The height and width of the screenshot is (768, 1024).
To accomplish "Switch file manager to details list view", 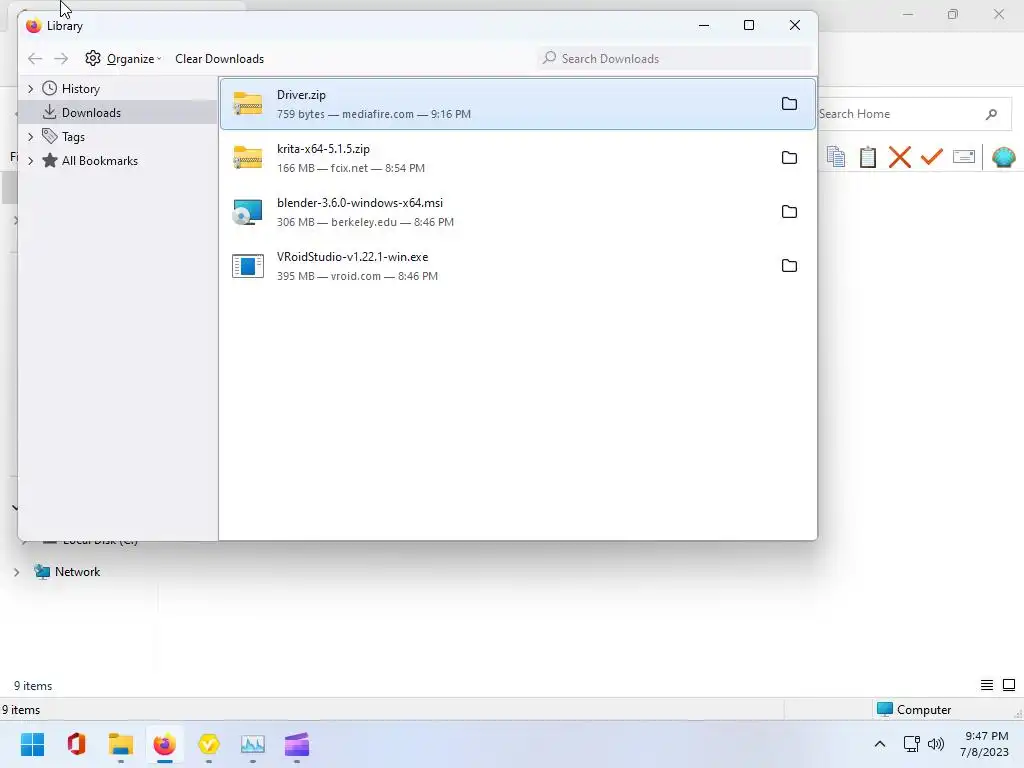I will click(987, 685).
